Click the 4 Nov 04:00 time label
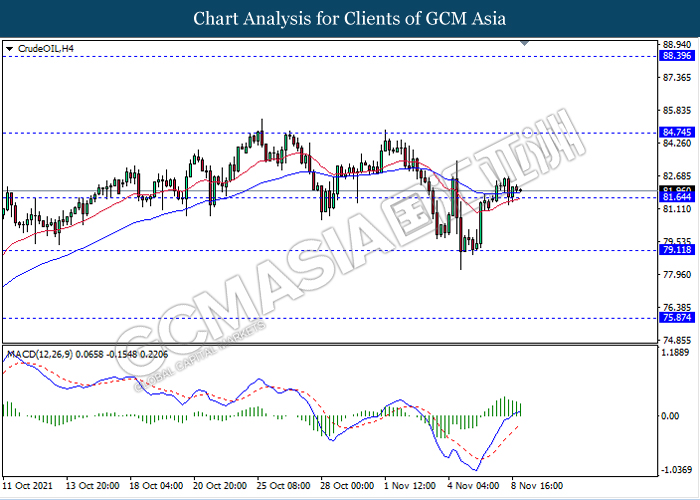The image size is (700, 500). coord(474,486)
